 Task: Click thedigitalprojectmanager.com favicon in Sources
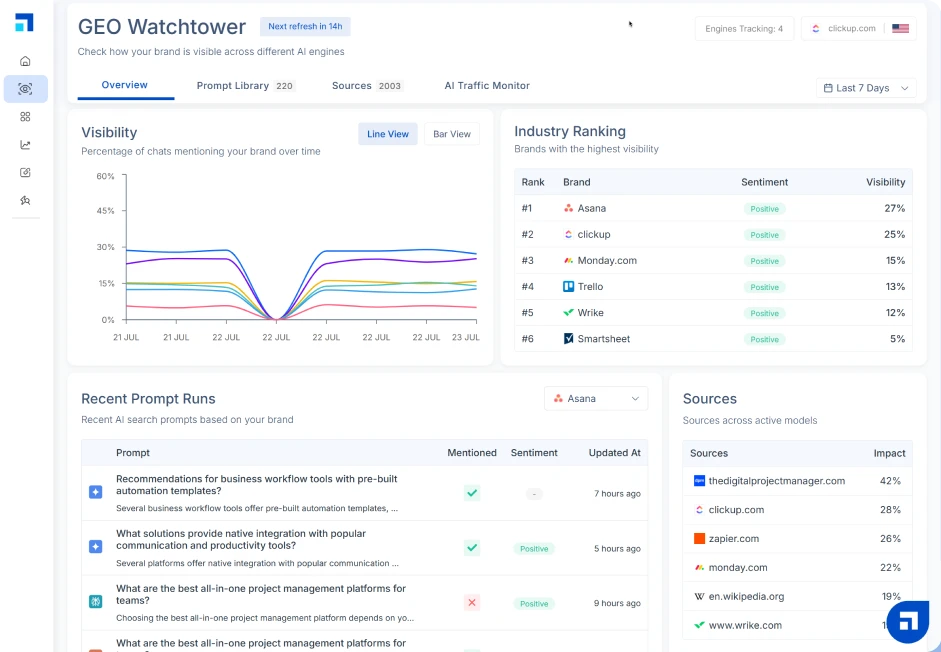(x=699, y=480)
